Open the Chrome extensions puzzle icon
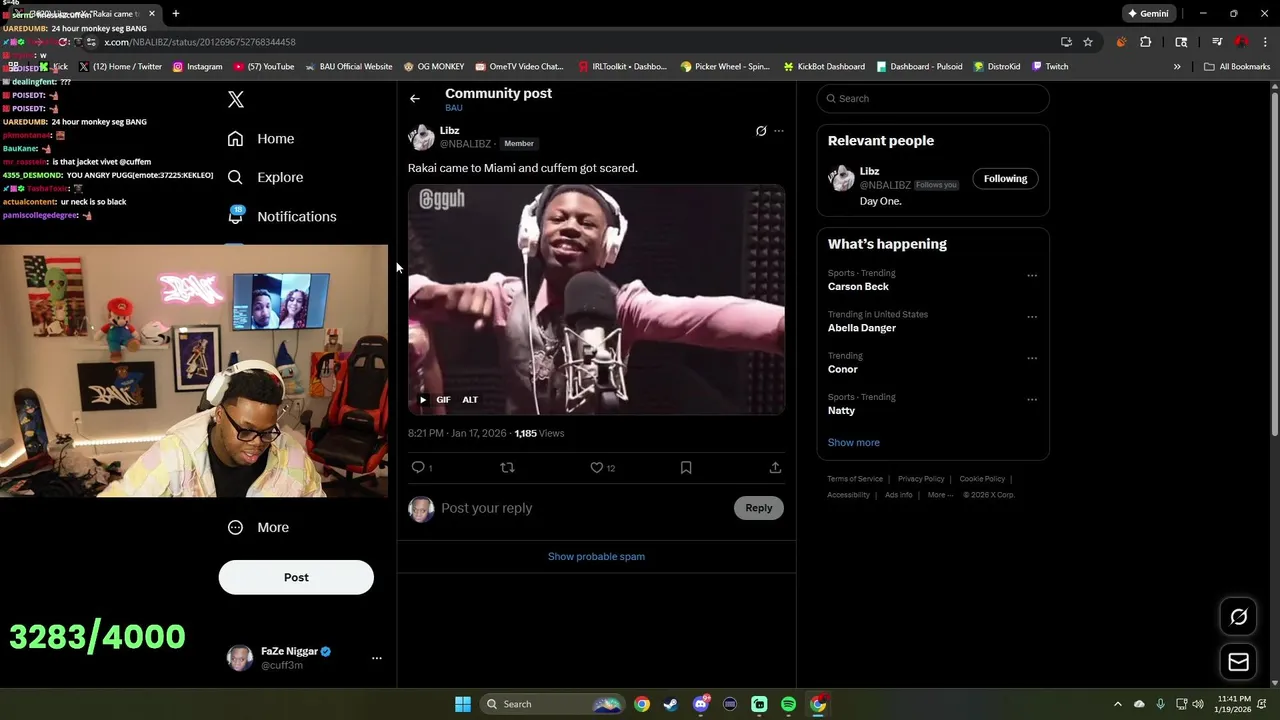The image size is (1280, 720). tap(1146, 42)
